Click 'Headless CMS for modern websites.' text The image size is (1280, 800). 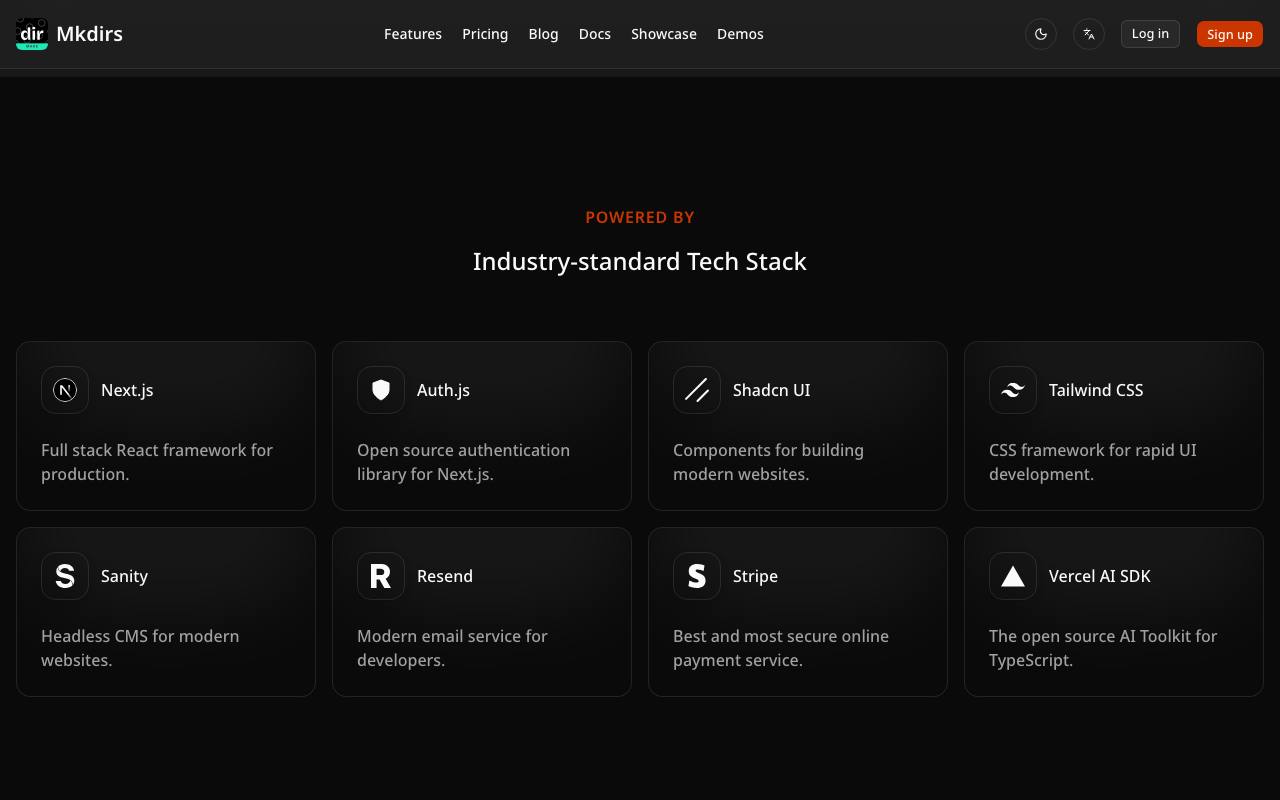pyautogui.click(x=140, y=648)
